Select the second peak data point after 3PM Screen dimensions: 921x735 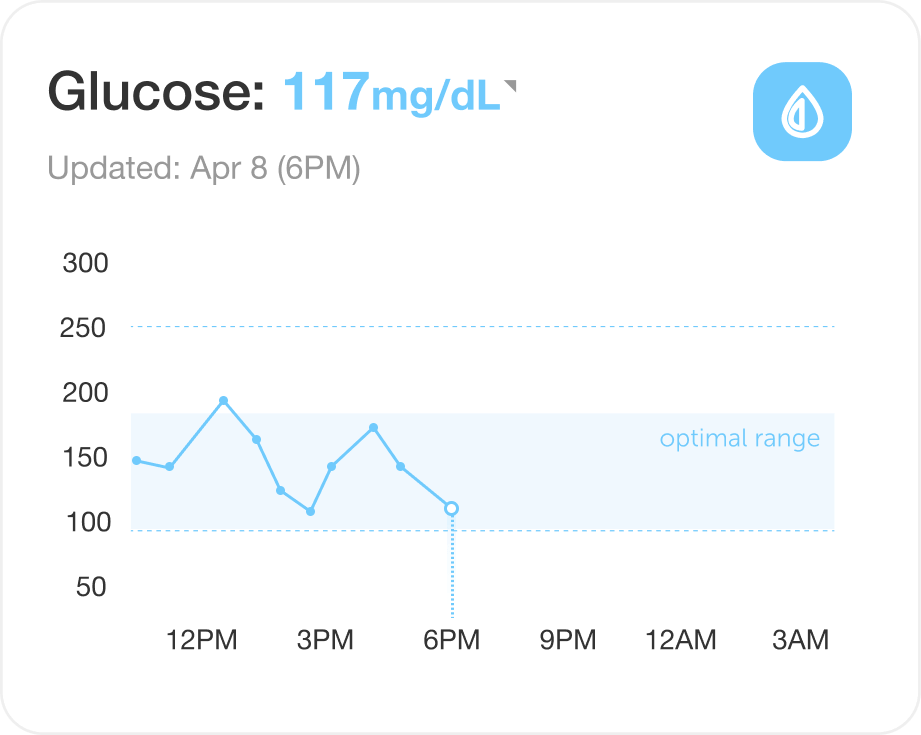[373, 428]
